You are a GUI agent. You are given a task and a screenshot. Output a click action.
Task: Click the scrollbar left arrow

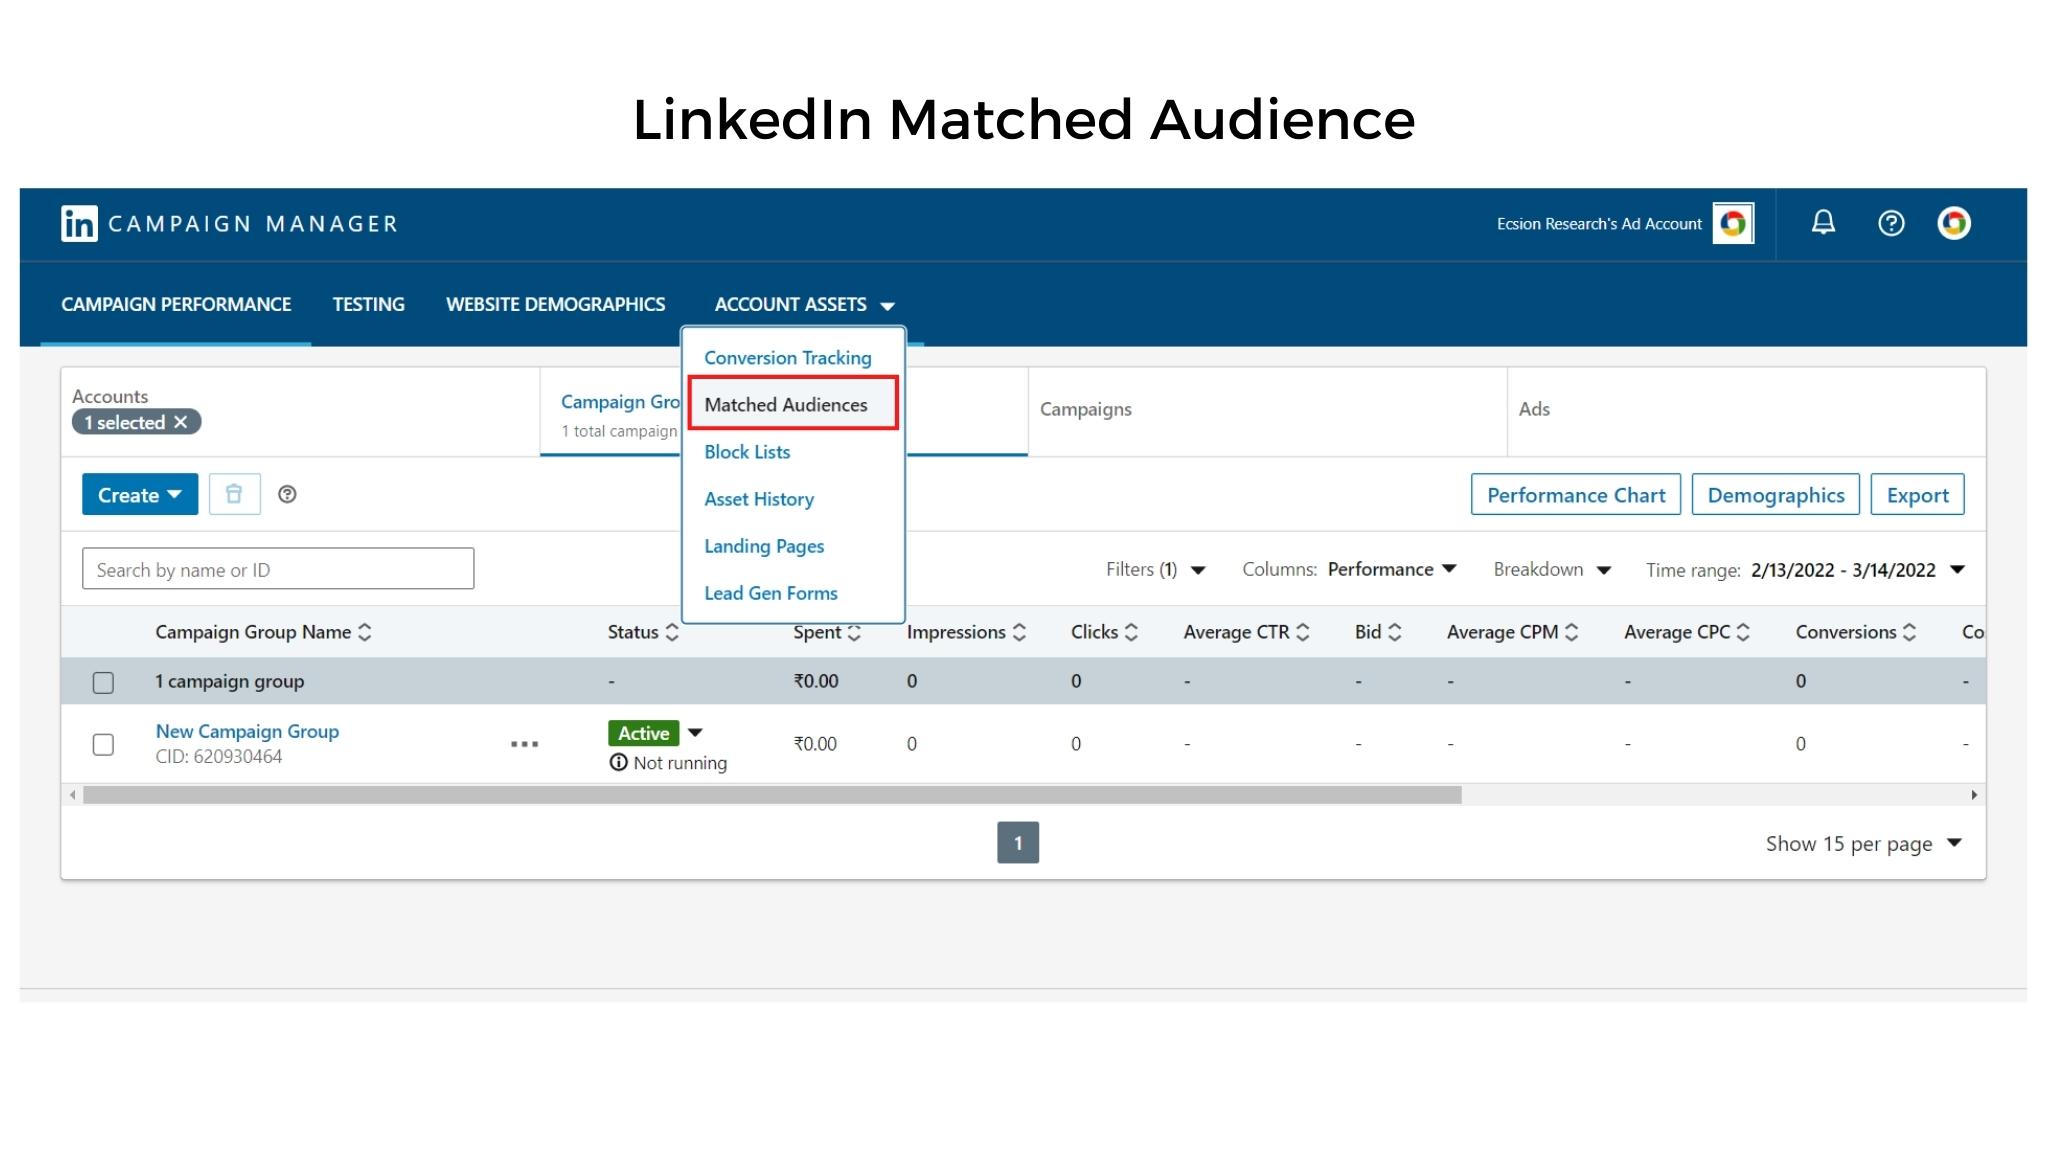pos(72,795)
